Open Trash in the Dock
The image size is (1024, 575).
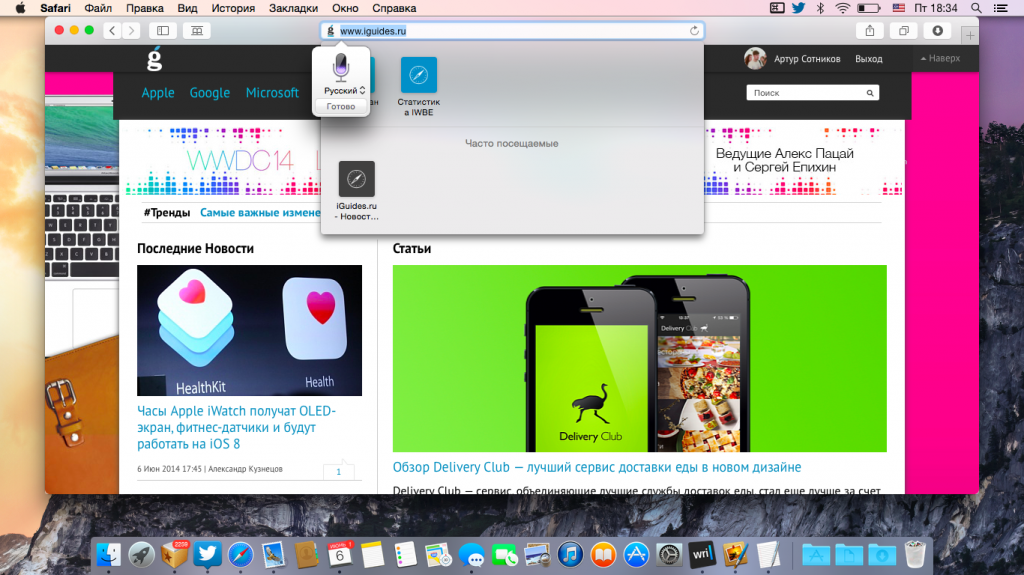click(x=916, y=555)
